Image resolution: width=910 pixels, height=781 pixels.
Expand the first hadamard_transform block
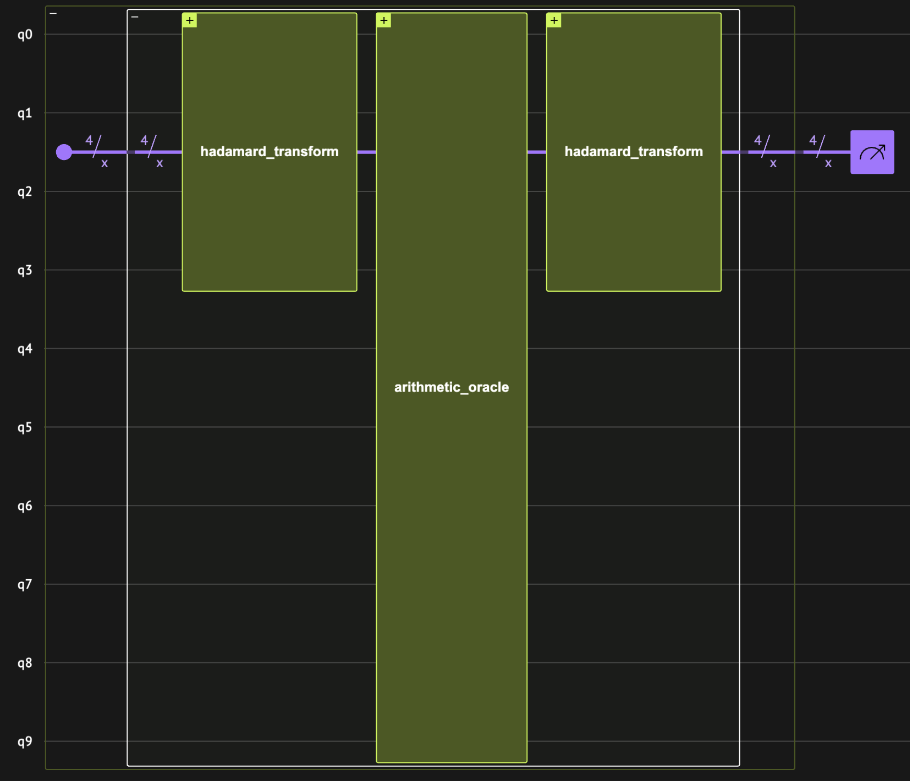point(189,20)
